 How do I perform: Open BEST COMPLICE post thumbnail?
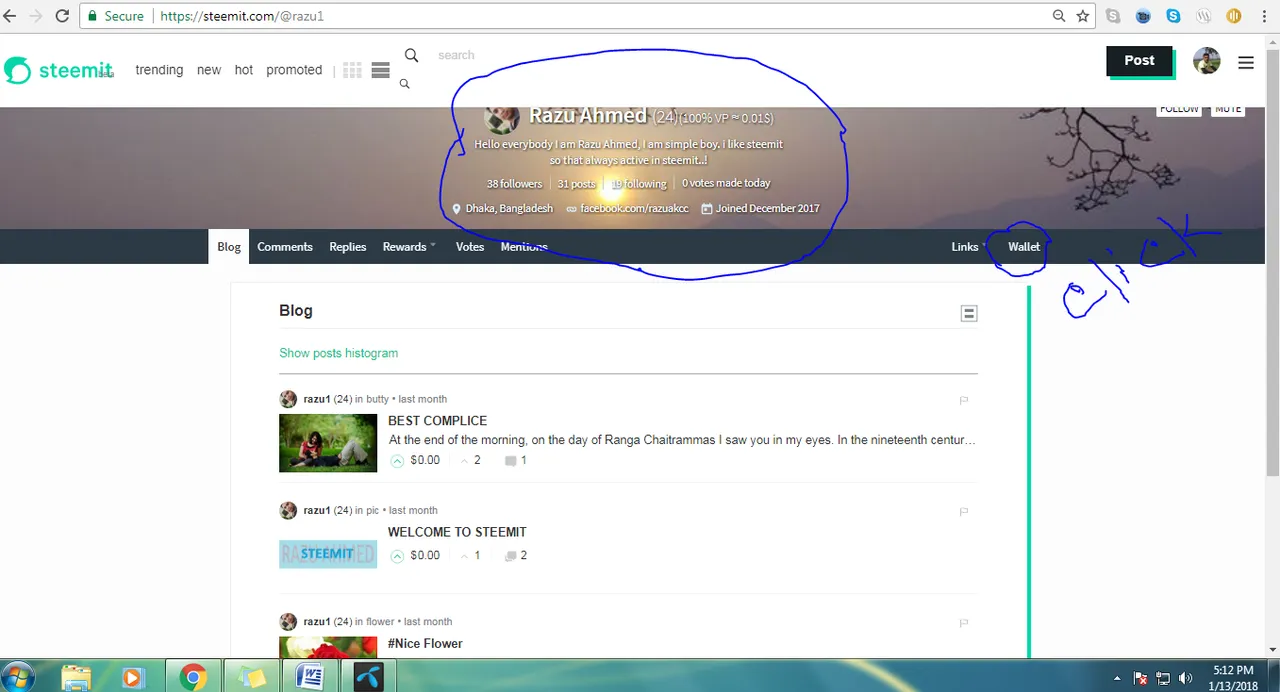pyautogui.click(x=328, y=443)
